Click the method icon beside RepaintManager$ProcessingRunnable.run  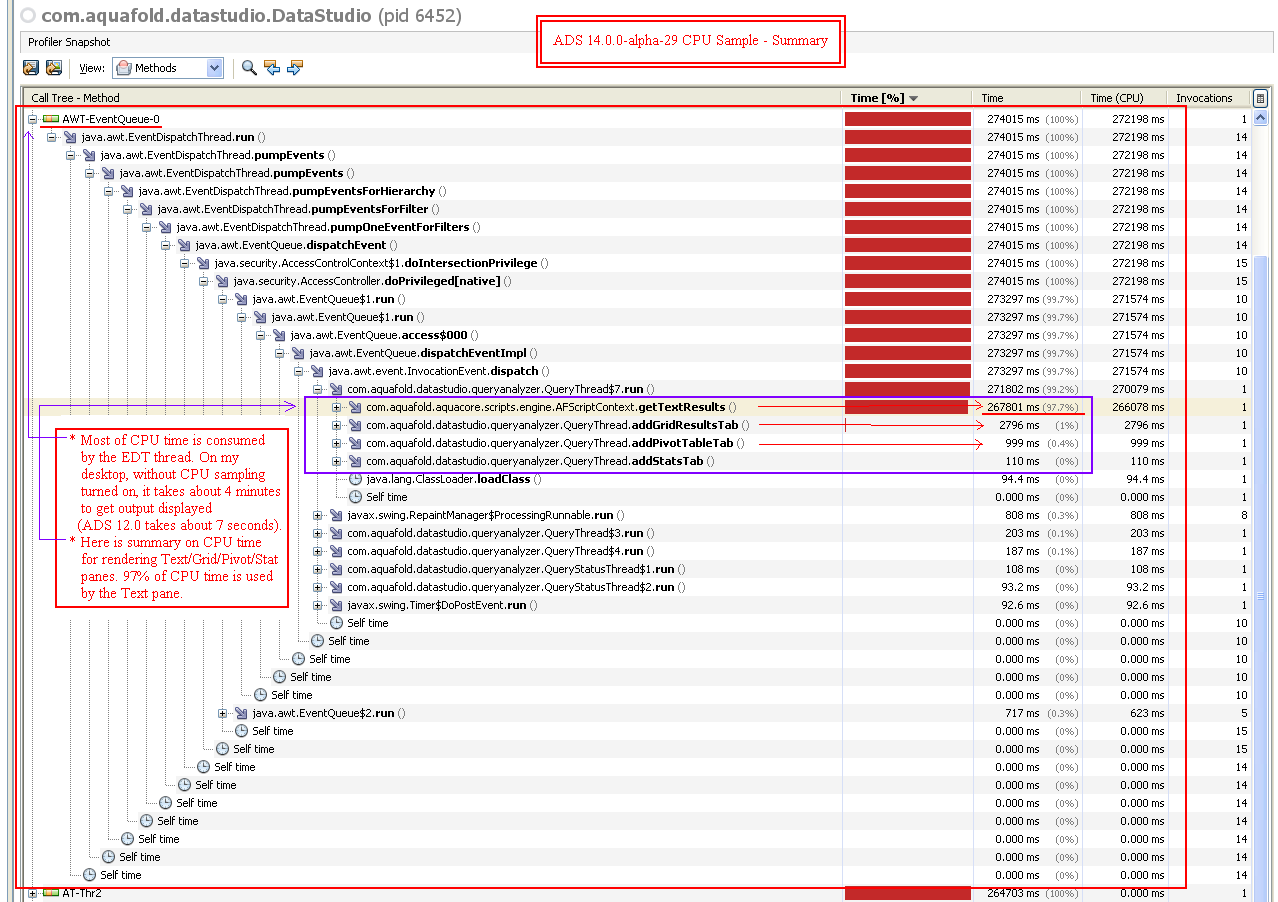pyautogui.click(x=337, y=515)
